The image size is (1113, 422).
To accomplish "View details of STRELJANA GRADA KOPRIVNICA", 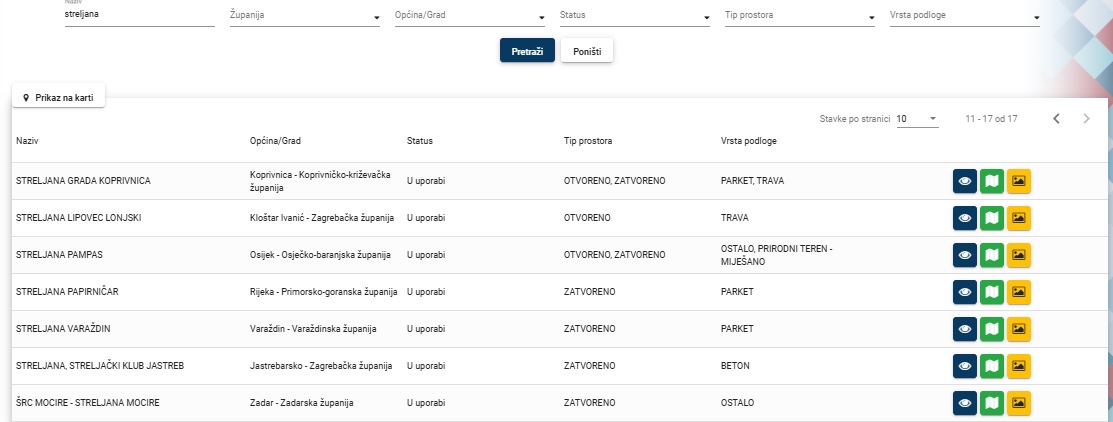I will click(x=965, y=181).
